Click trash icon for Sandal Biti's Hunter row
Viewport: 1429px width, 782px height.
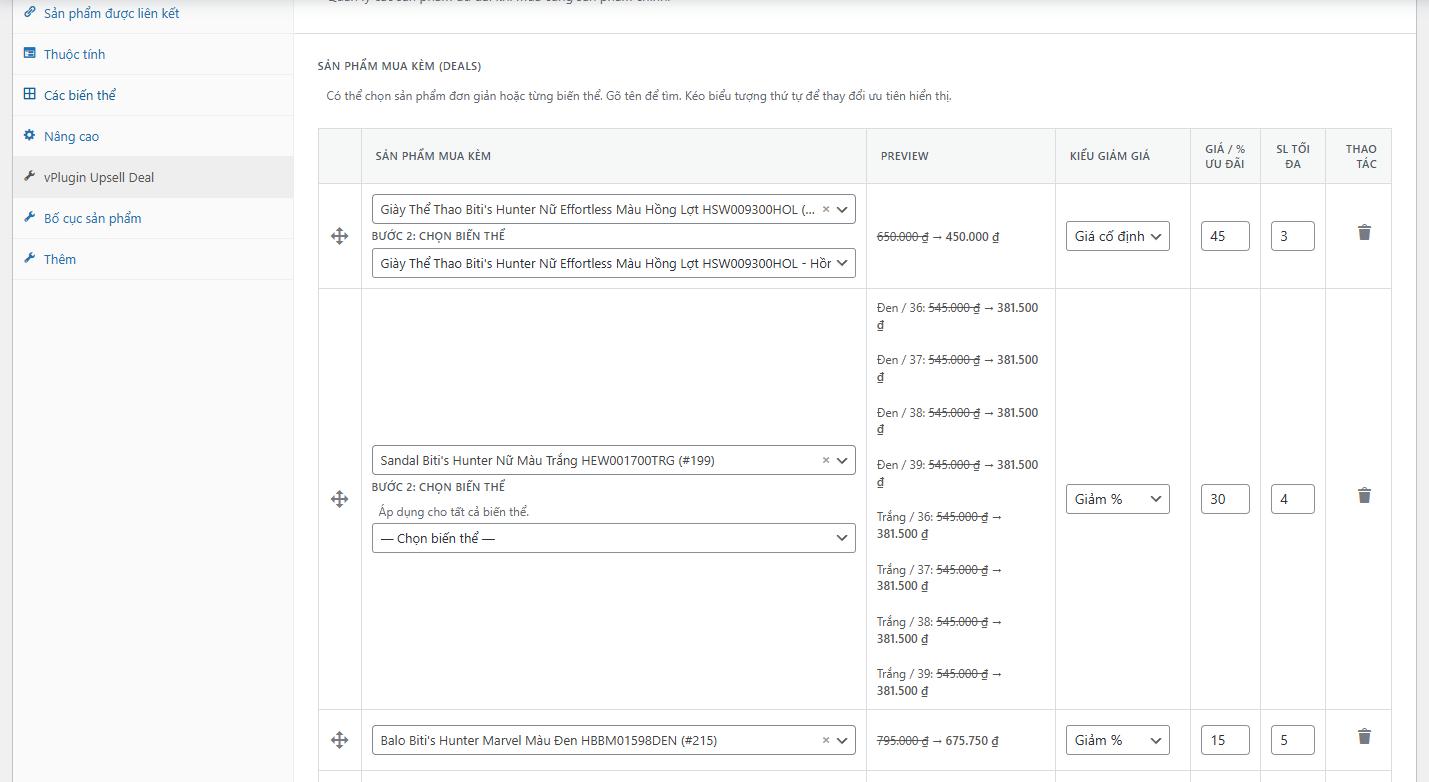[1364, 496]
